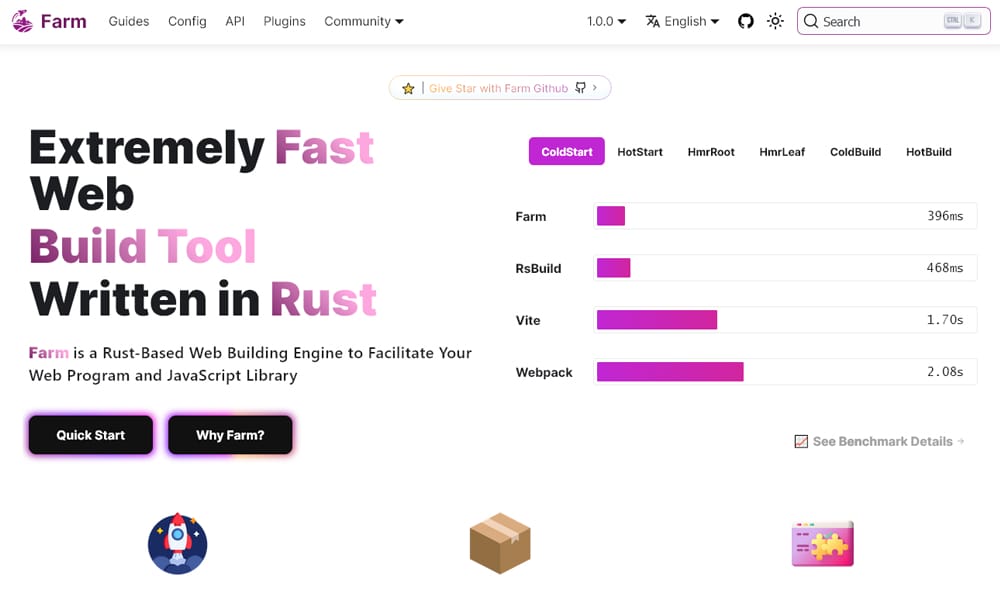Switch benchmark to HotStart mode
Viewport: 1000px width, 600px height.
coord(639,152)
